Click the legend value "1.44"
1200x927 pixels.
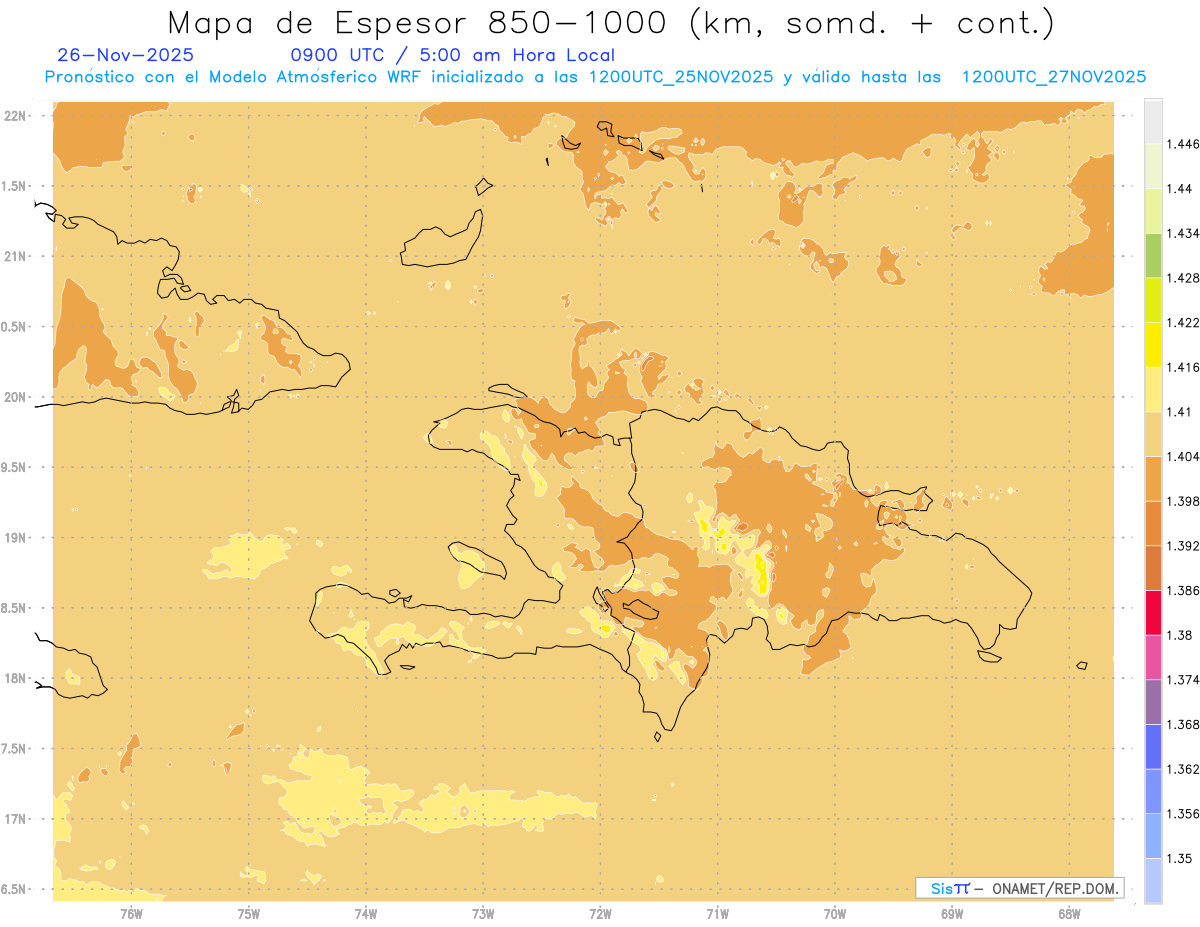coord(1180,188)
